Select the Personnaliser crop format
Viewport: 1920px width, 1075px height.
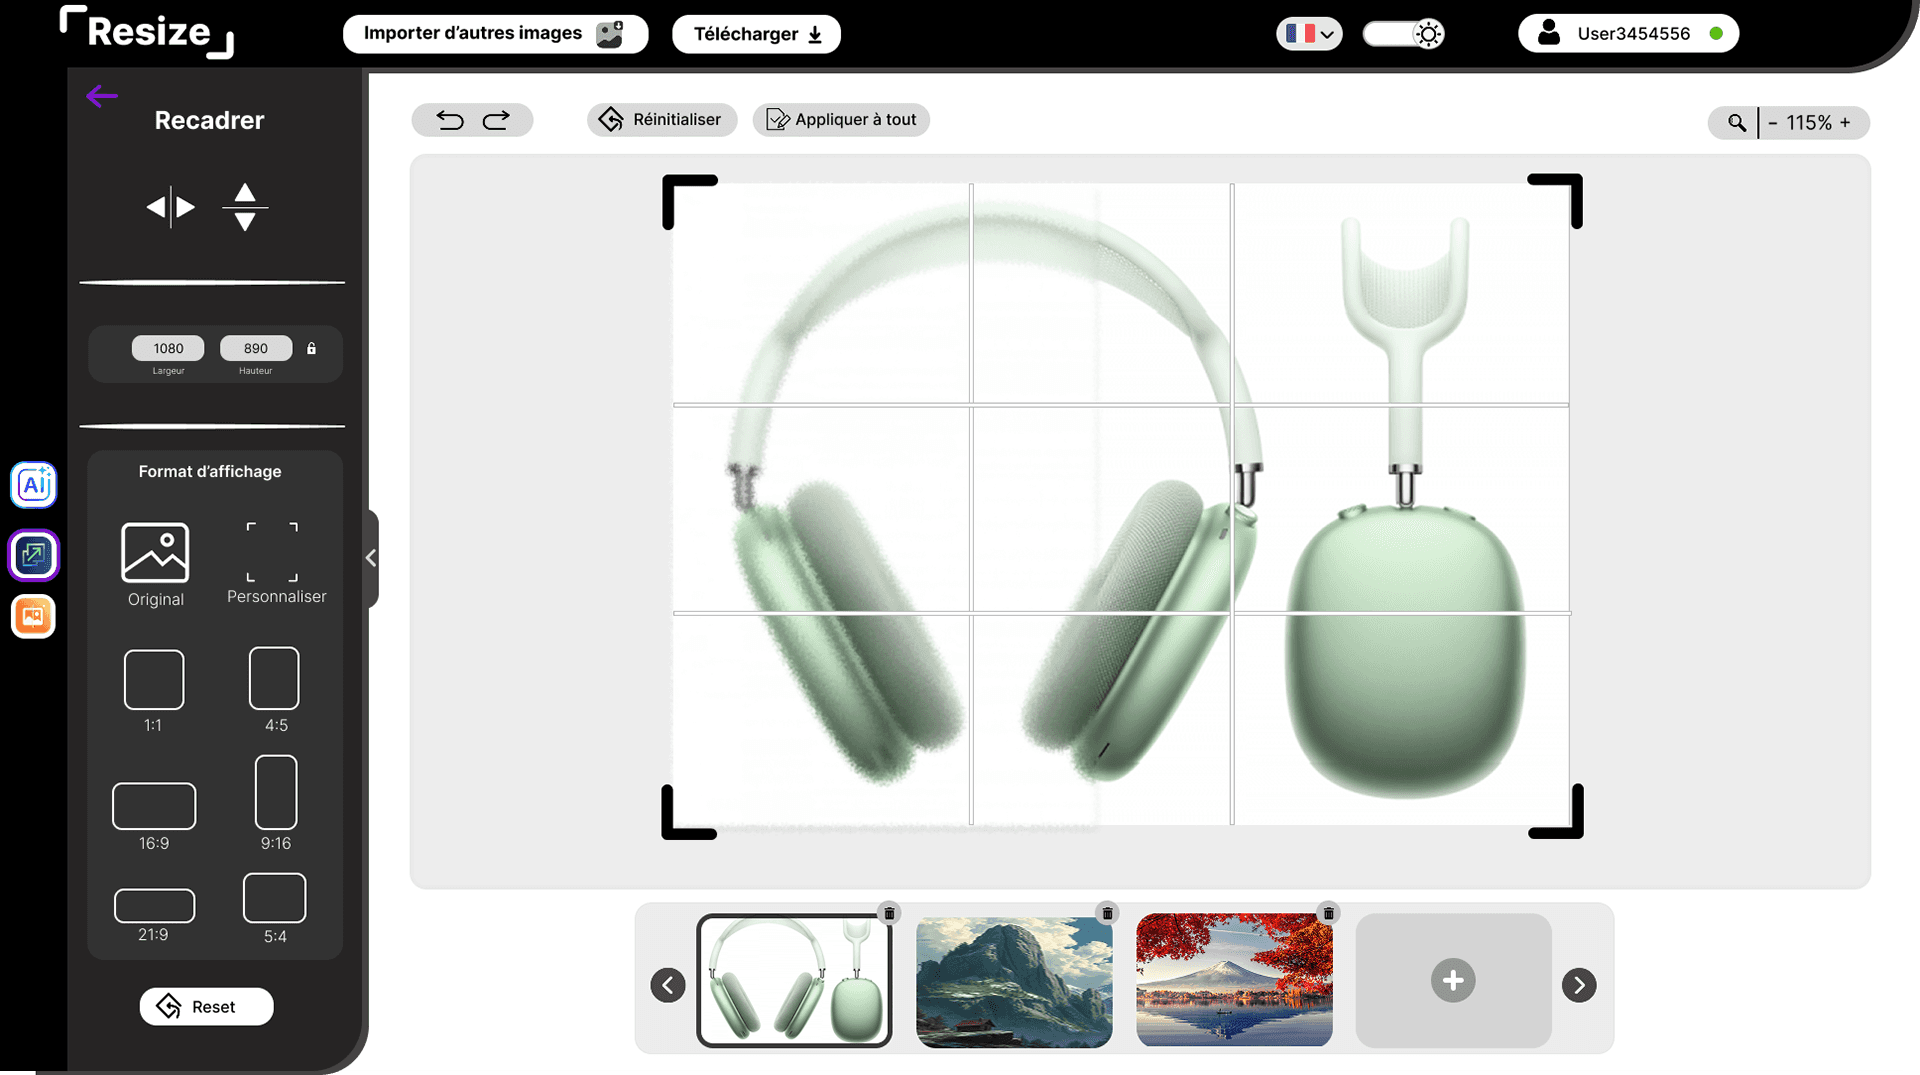tap(276, 563)
